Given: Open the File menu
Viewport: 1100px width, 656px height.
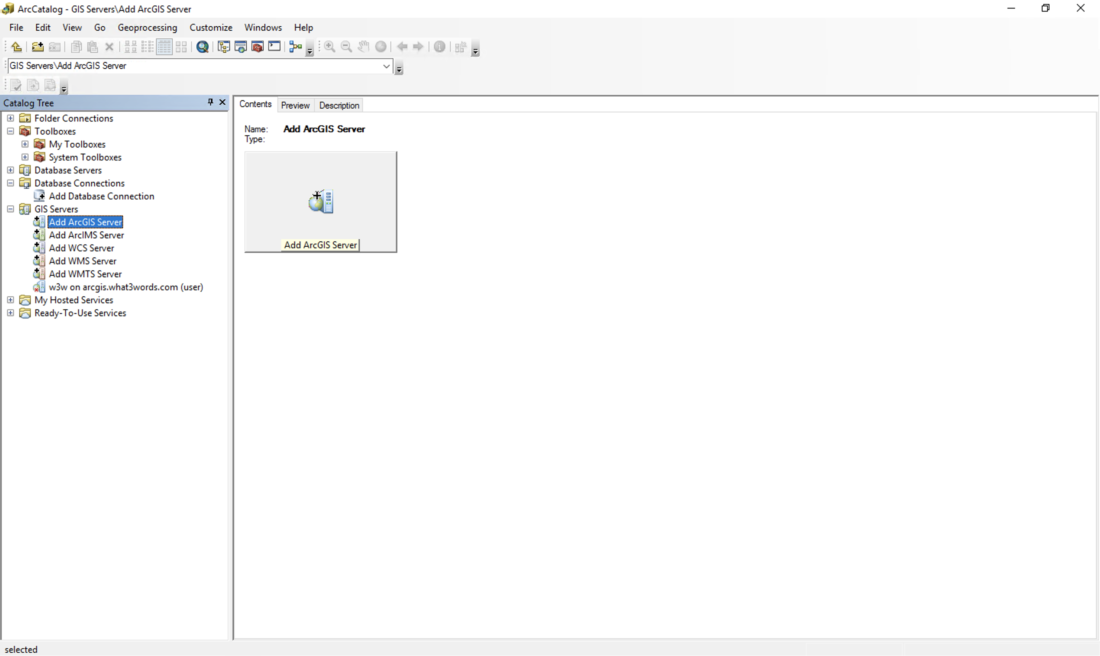Looking at the screenshot, I should [x=16, y=27].
